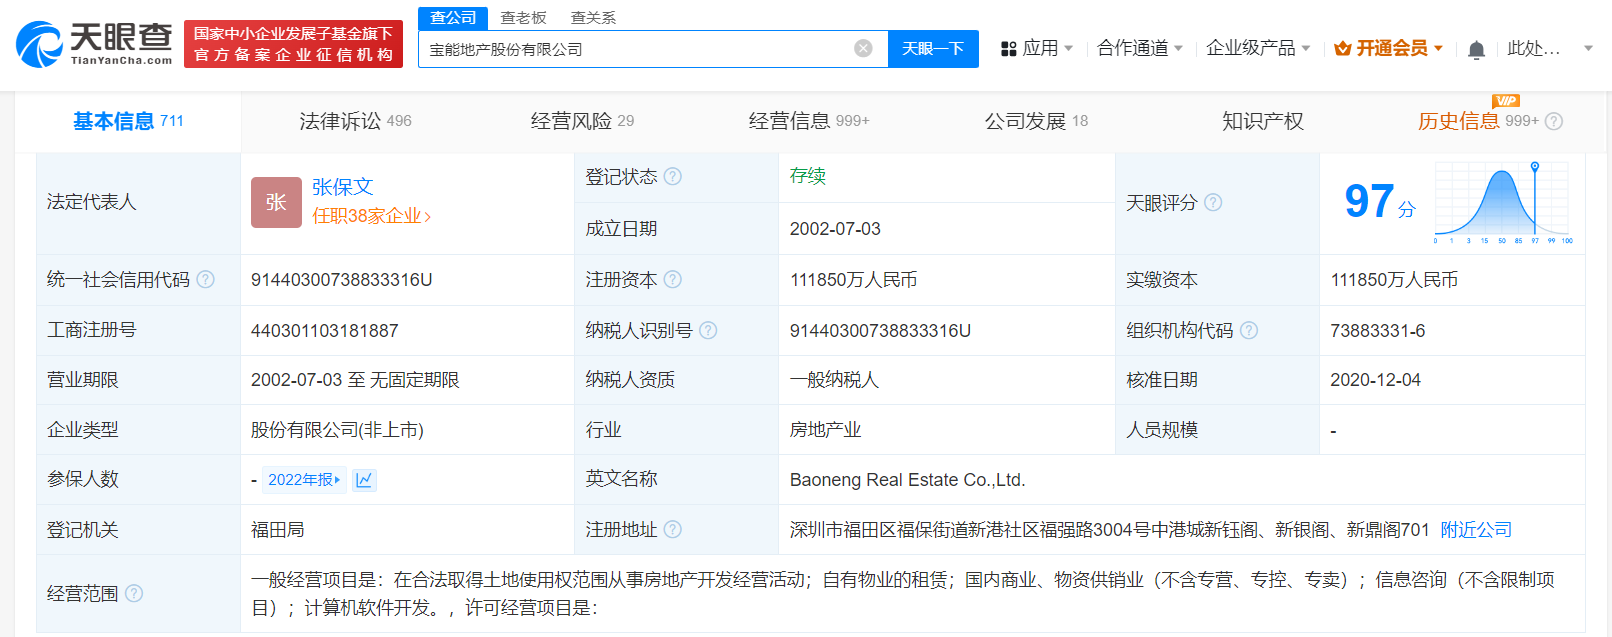Viewport: 1612px width, 637px height.
Task: Clear the search box with the X icon
Action: pyautogui.click(x=863, y=49)
